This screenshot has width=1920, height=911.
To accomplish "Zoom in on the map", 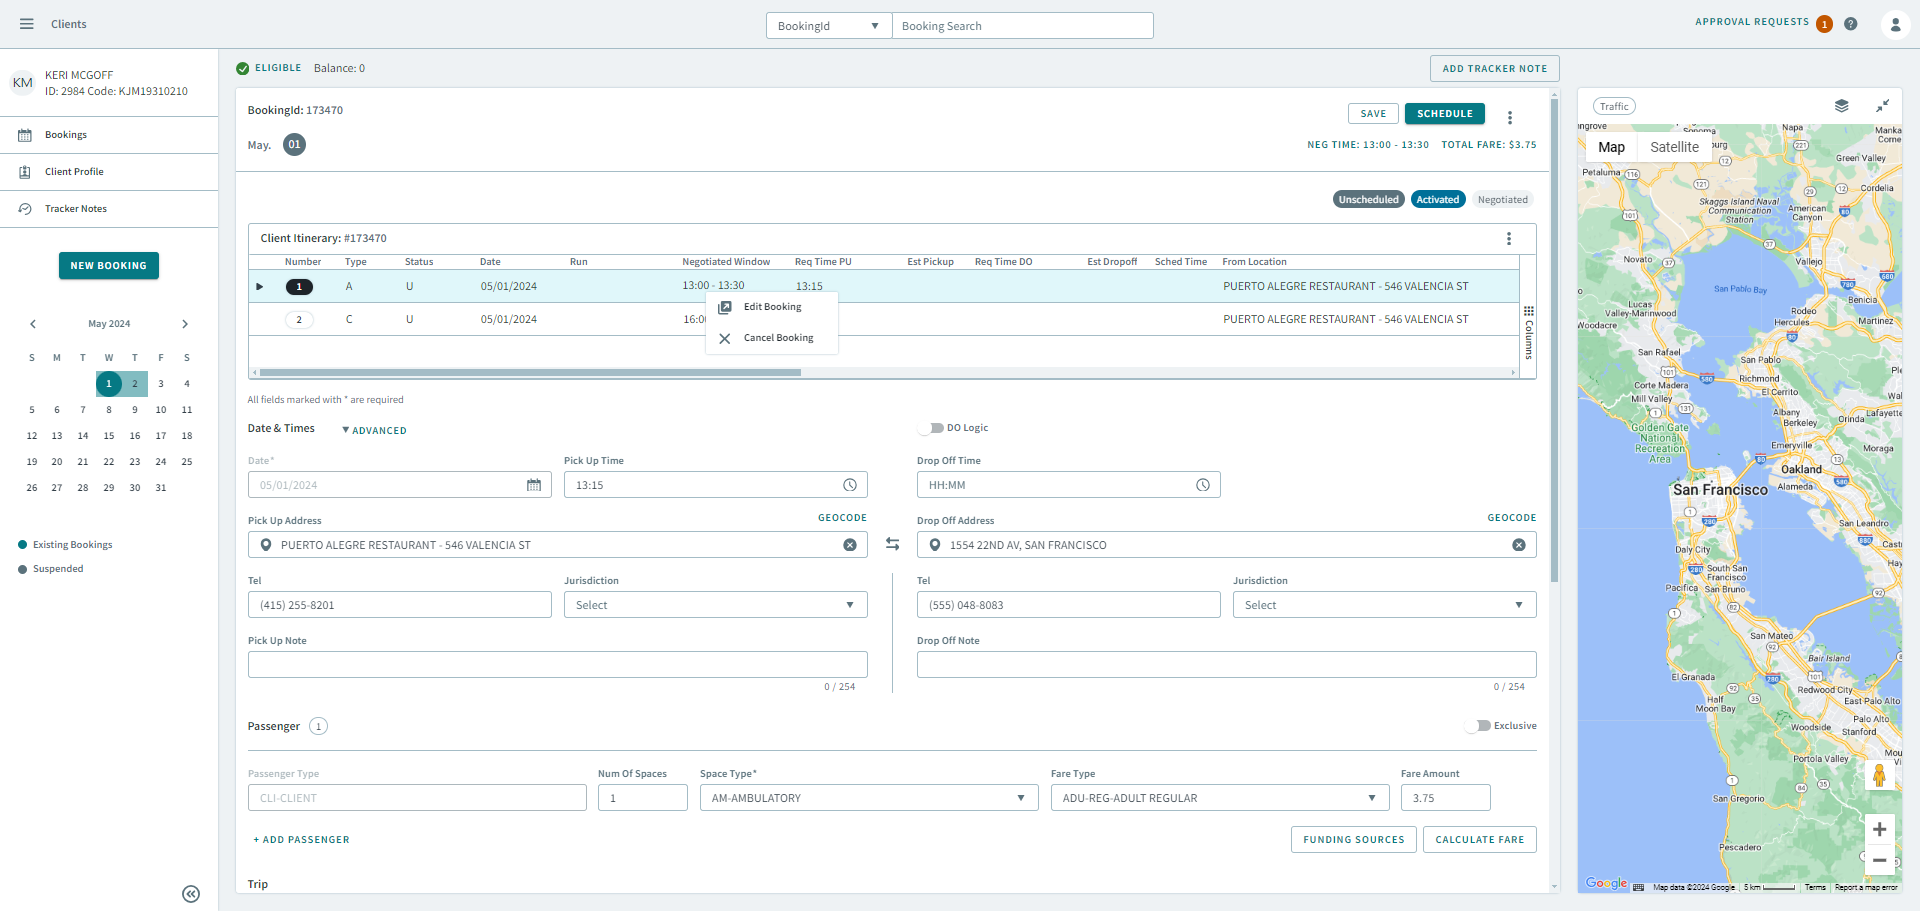I will [1879, 829].
